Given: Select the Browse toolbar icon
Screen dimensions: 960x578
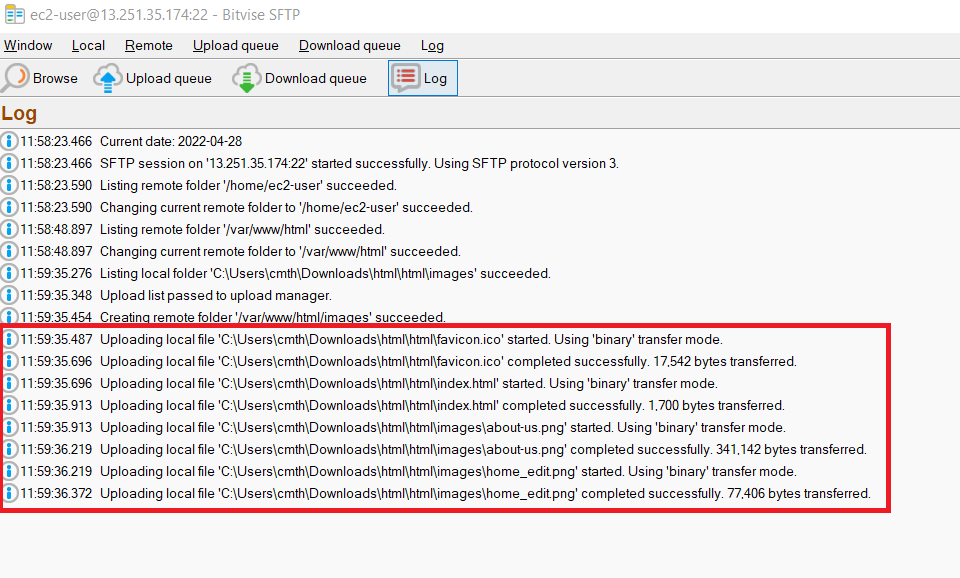Looking at the screenshot, I should pos(18,77).
